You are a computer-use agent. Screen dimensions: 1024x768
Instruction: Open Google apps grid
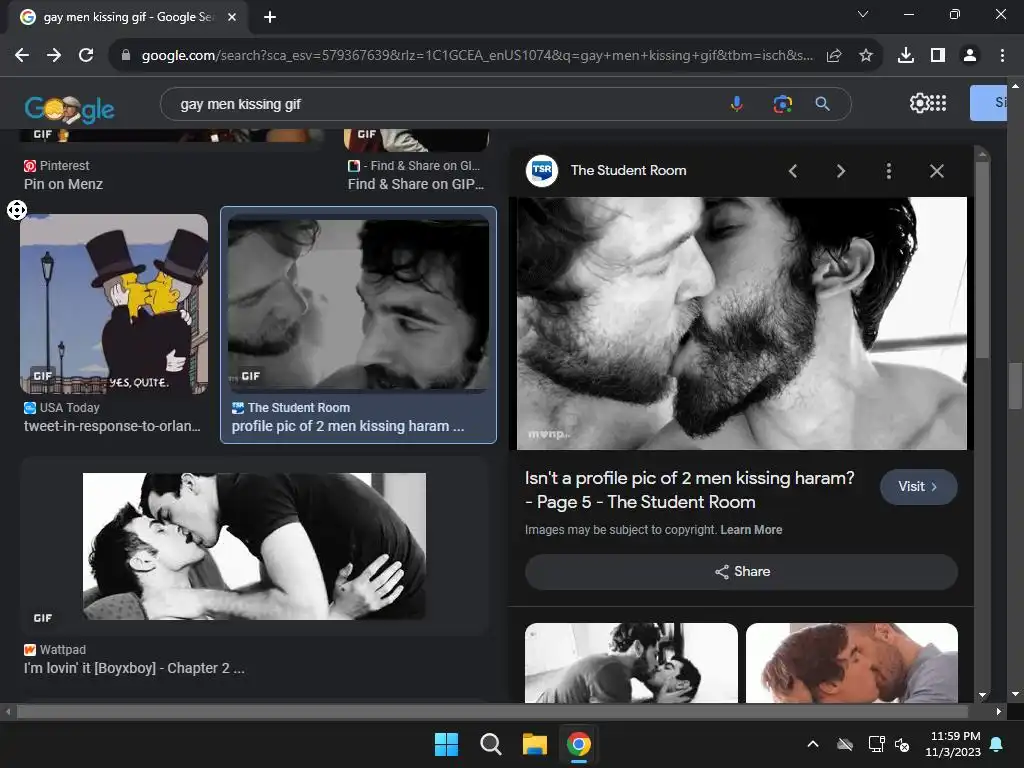938,103
